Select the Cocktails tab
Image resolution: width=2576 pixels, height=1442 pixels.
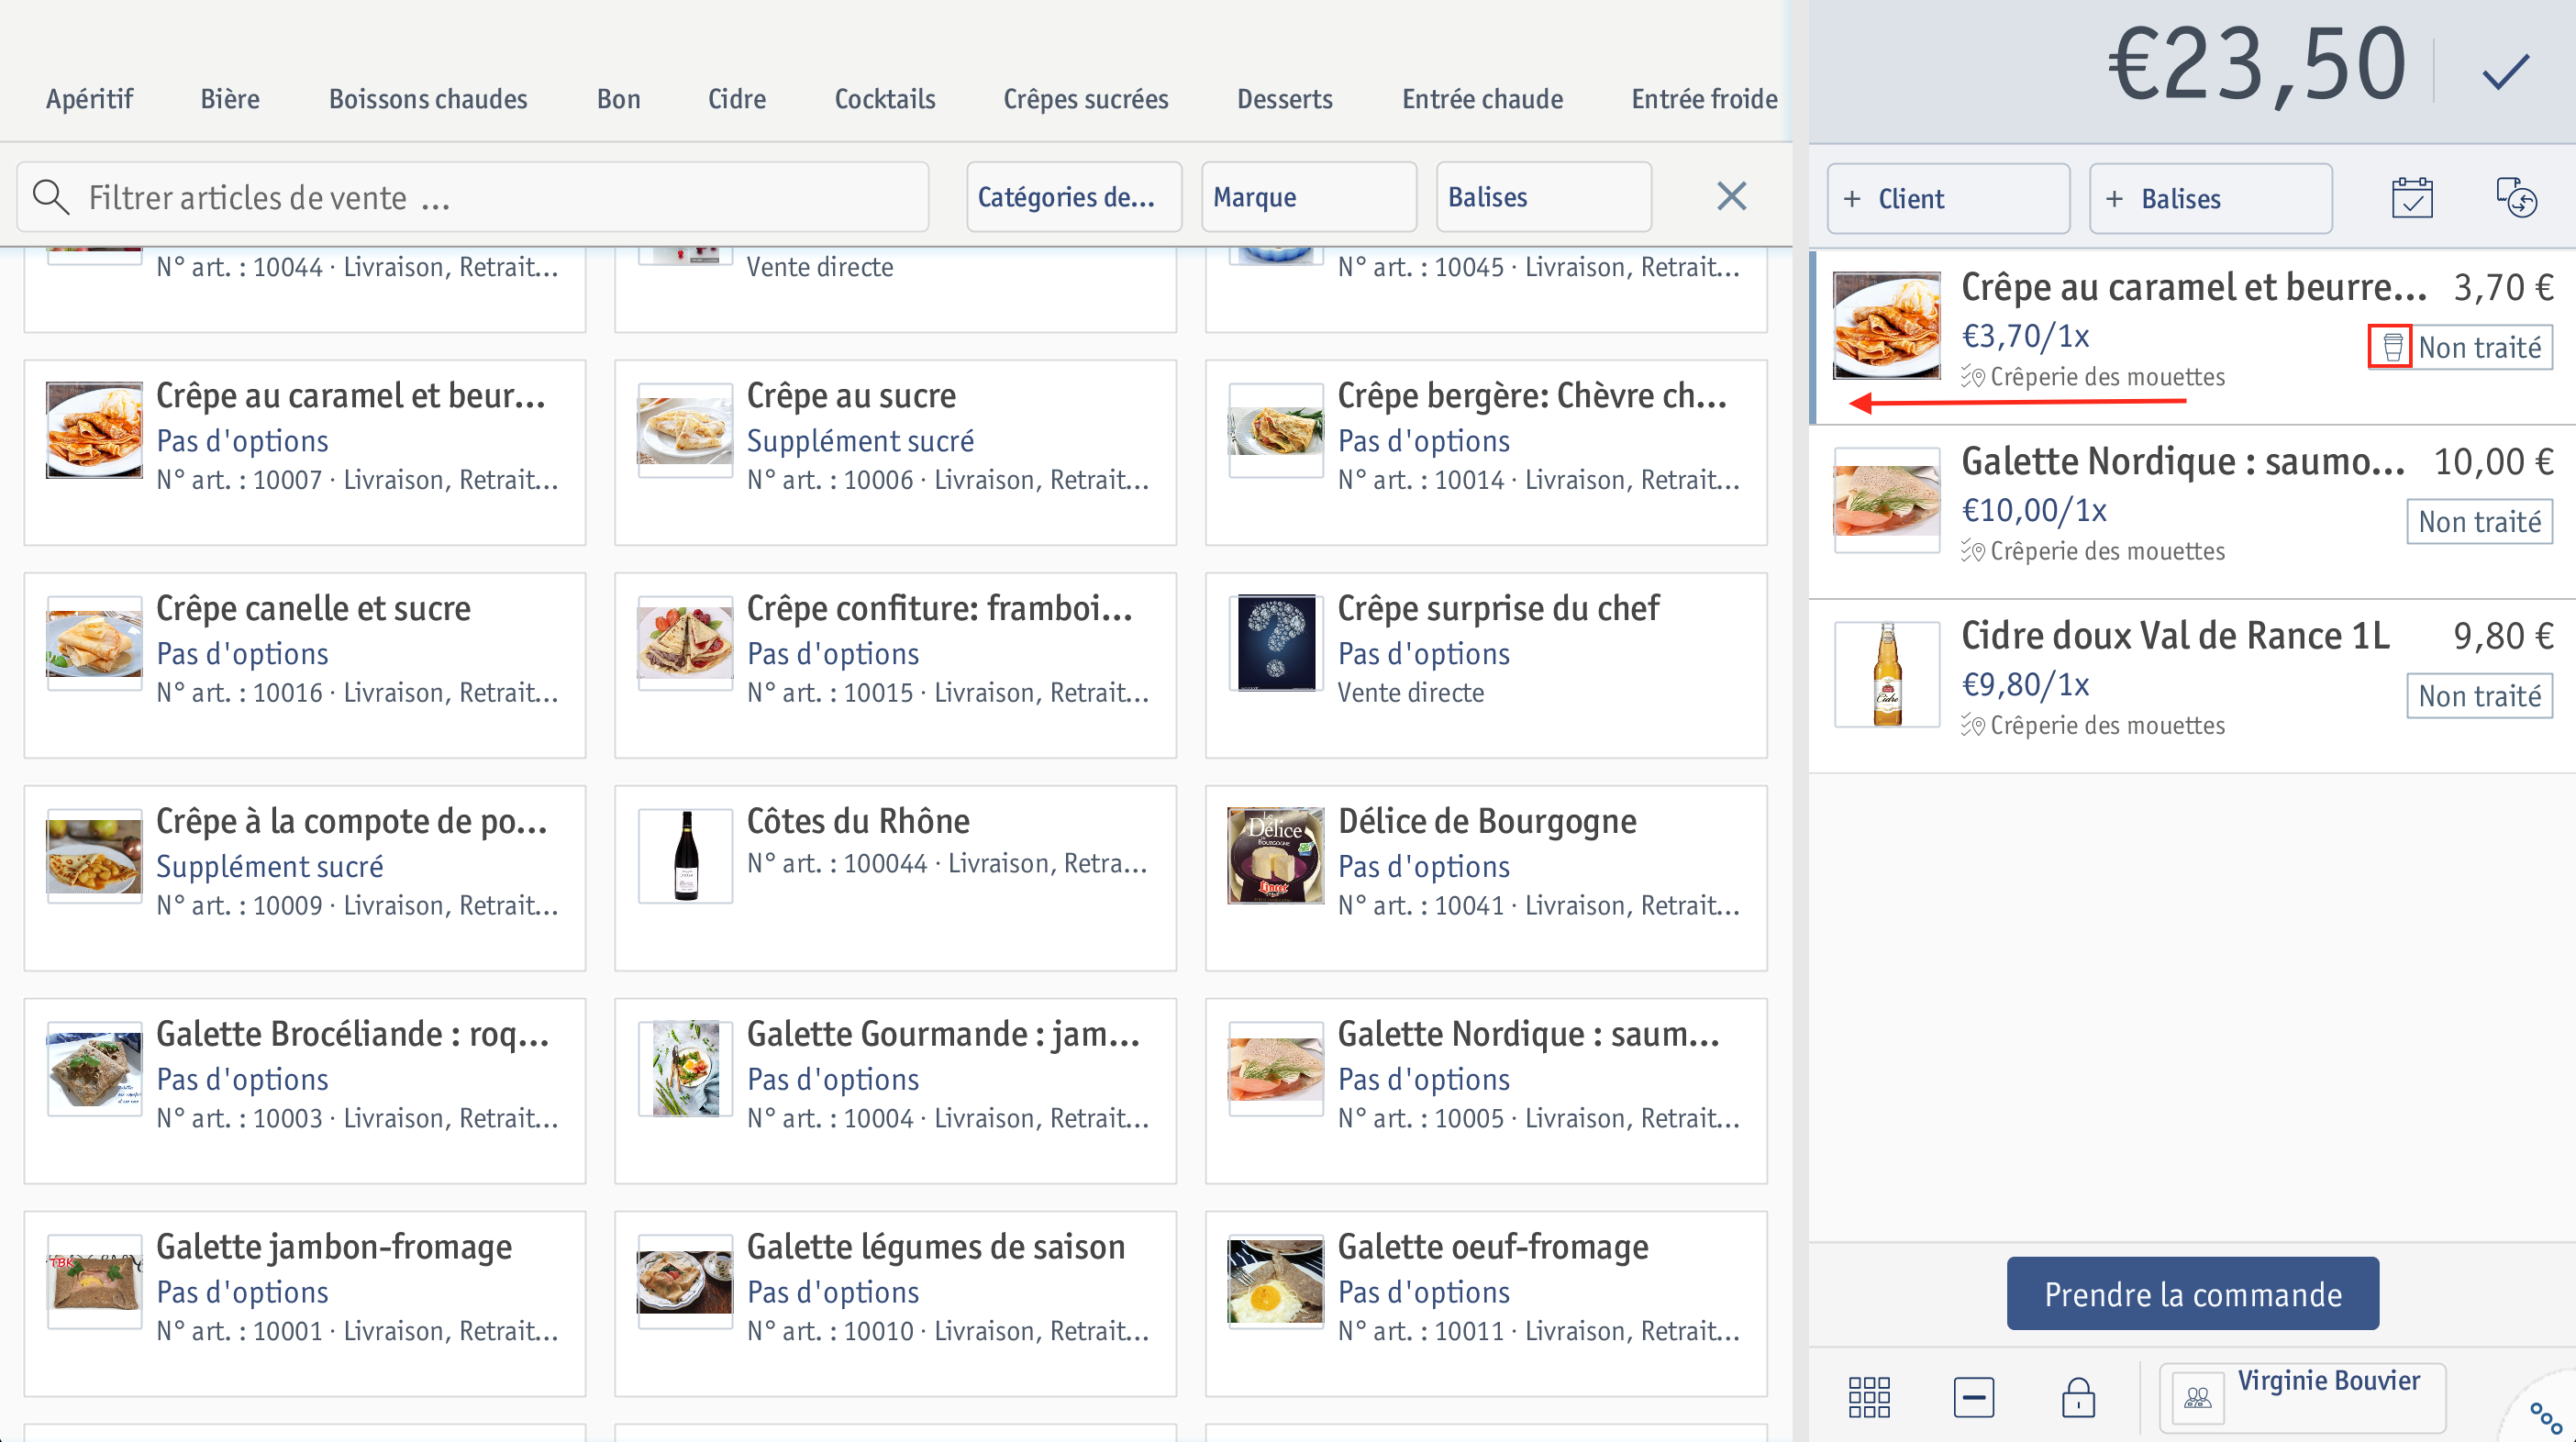point(885,99)
